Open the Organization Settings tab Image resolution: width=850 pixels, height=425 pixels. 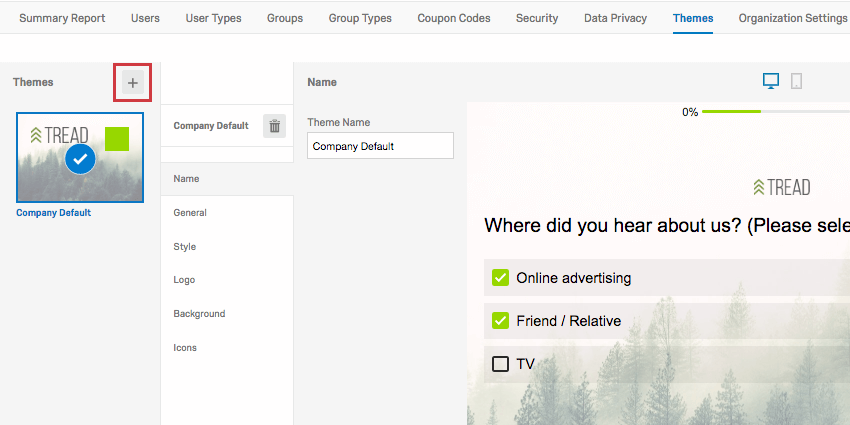(x=793, y=18)
